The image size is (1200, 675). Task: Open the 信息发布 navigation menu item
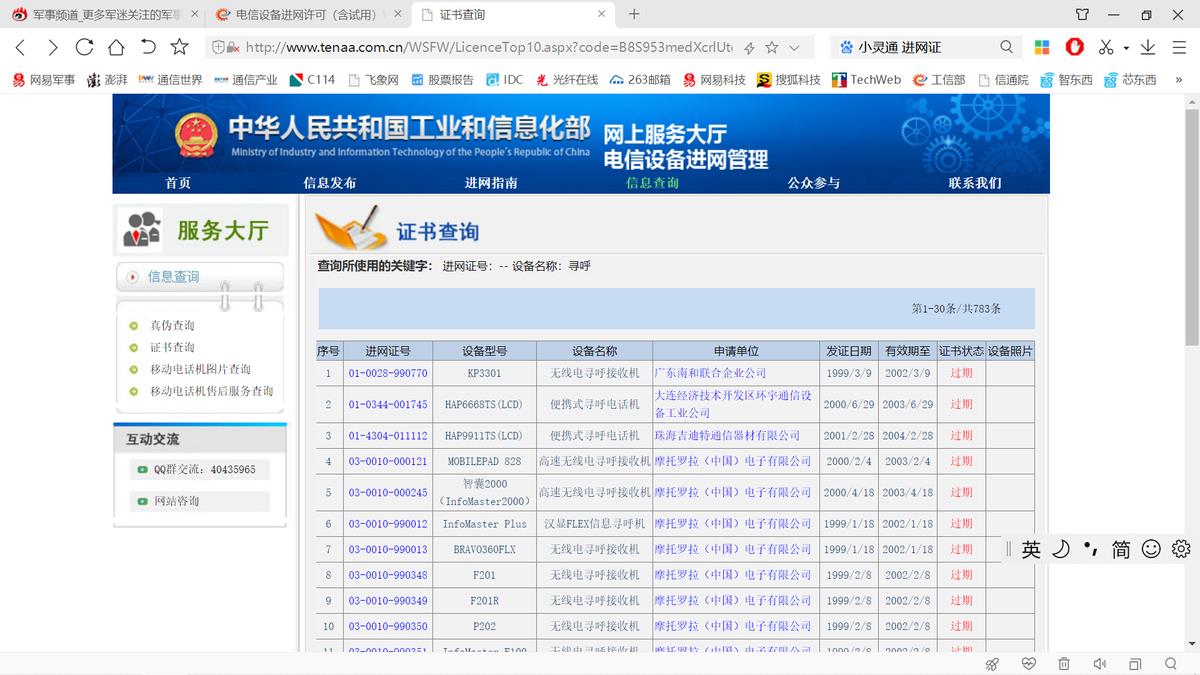pyautogui.click(x=329, y=183)
